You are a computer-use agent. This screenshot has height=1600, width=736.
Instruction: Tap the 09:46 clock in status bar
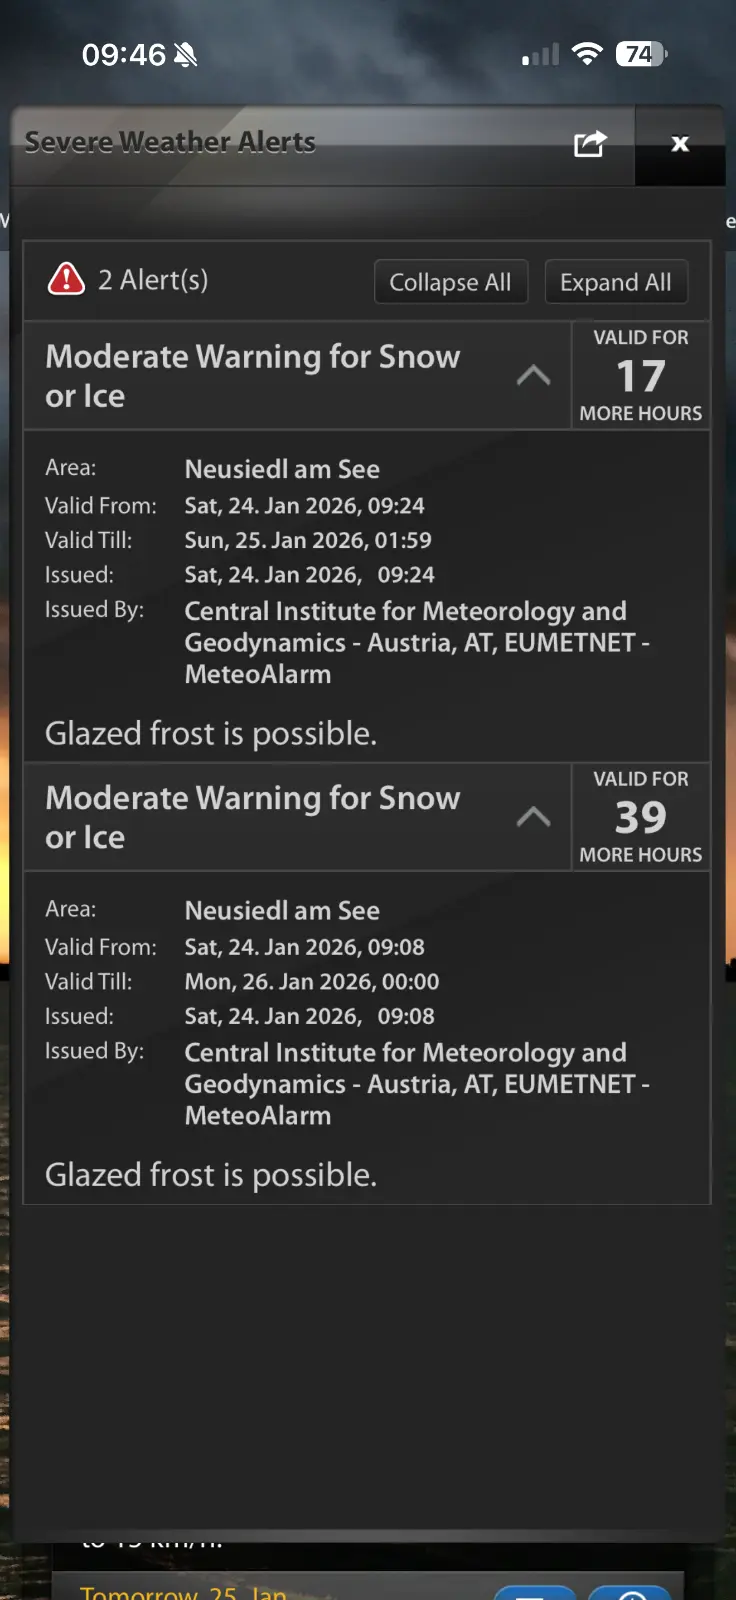(123, 55)
